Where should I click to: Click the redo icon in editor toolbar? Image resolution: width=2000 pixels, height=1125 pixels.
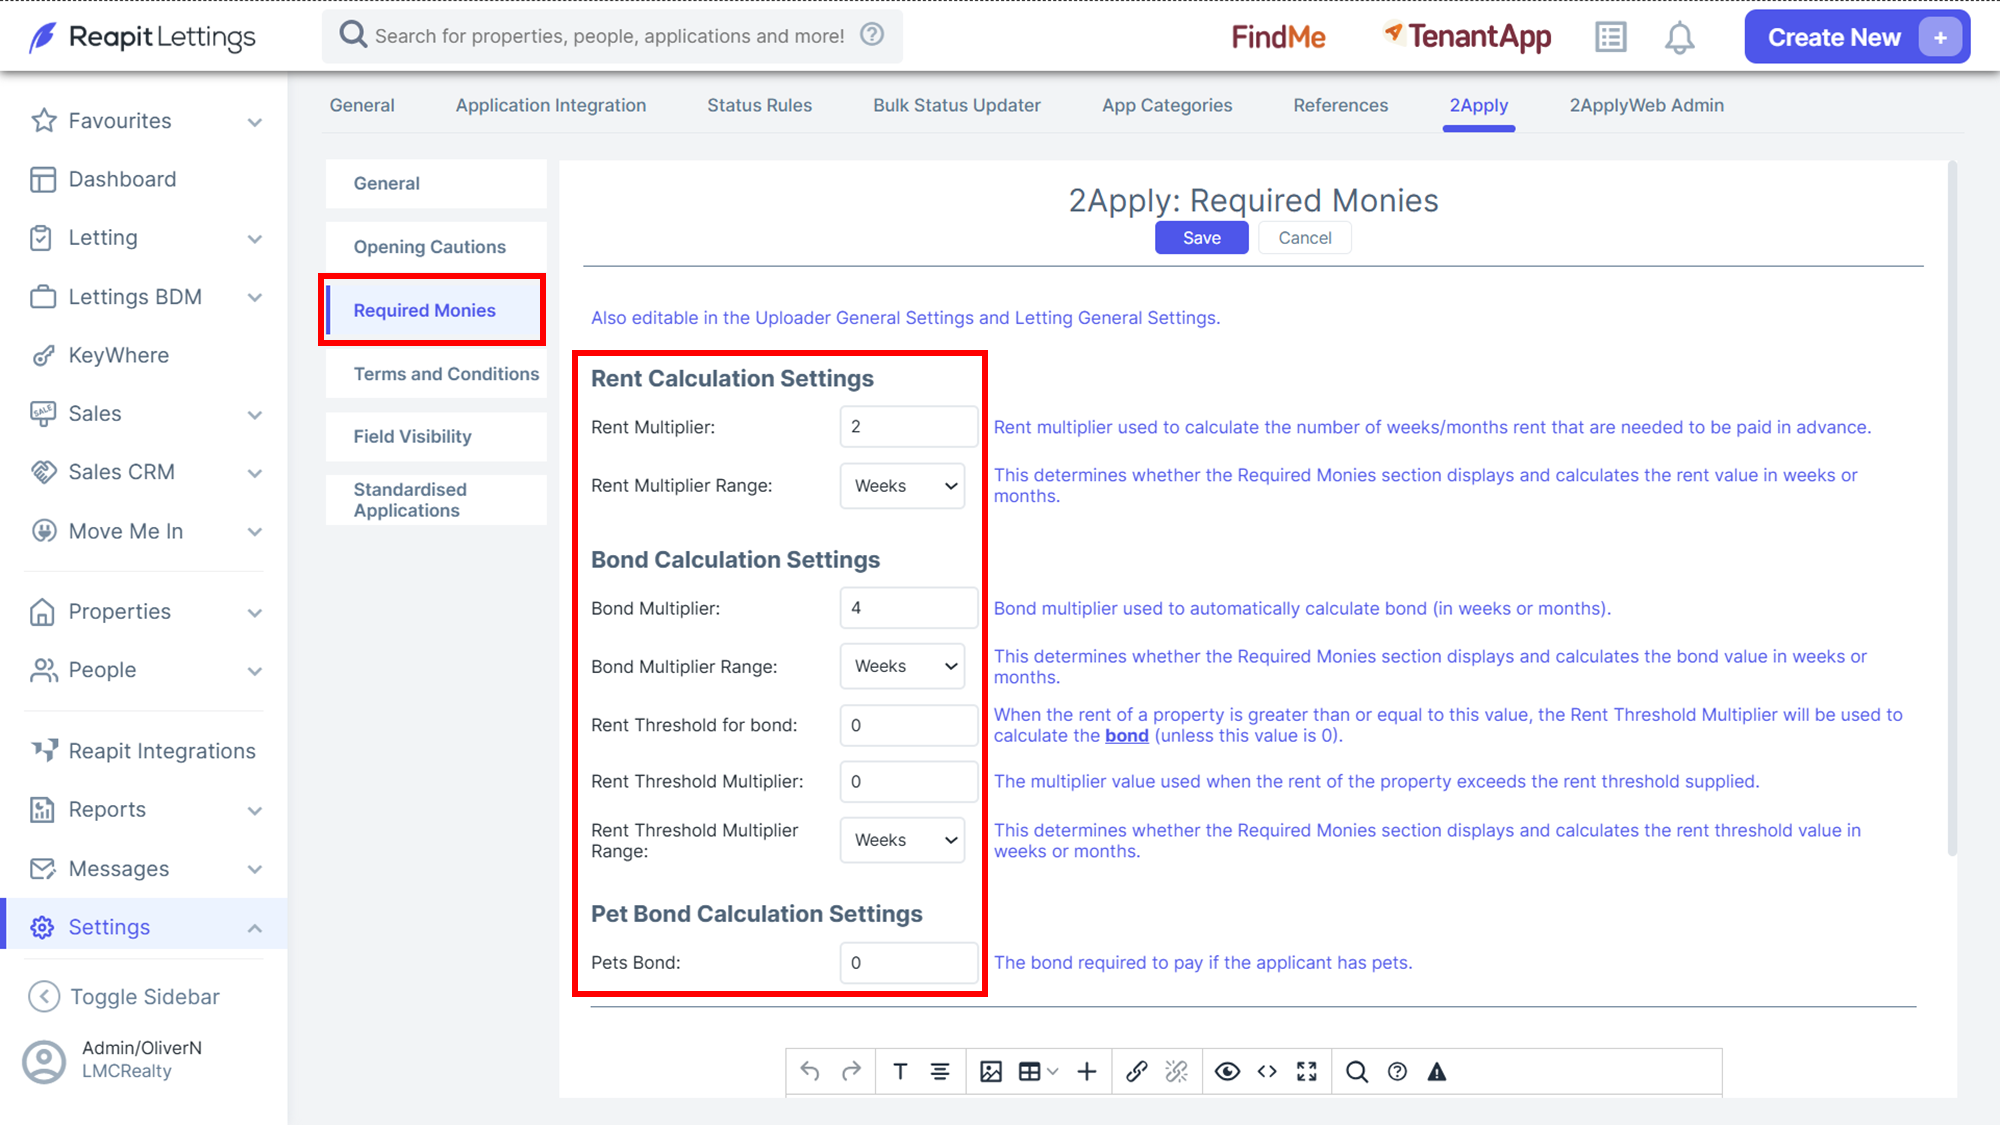[x=851, y=1072]
